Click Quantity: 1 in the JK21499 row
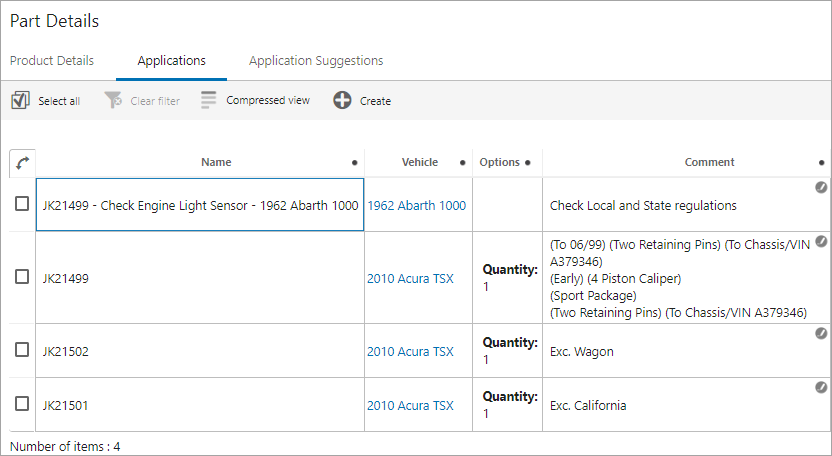 pos(510,278)
